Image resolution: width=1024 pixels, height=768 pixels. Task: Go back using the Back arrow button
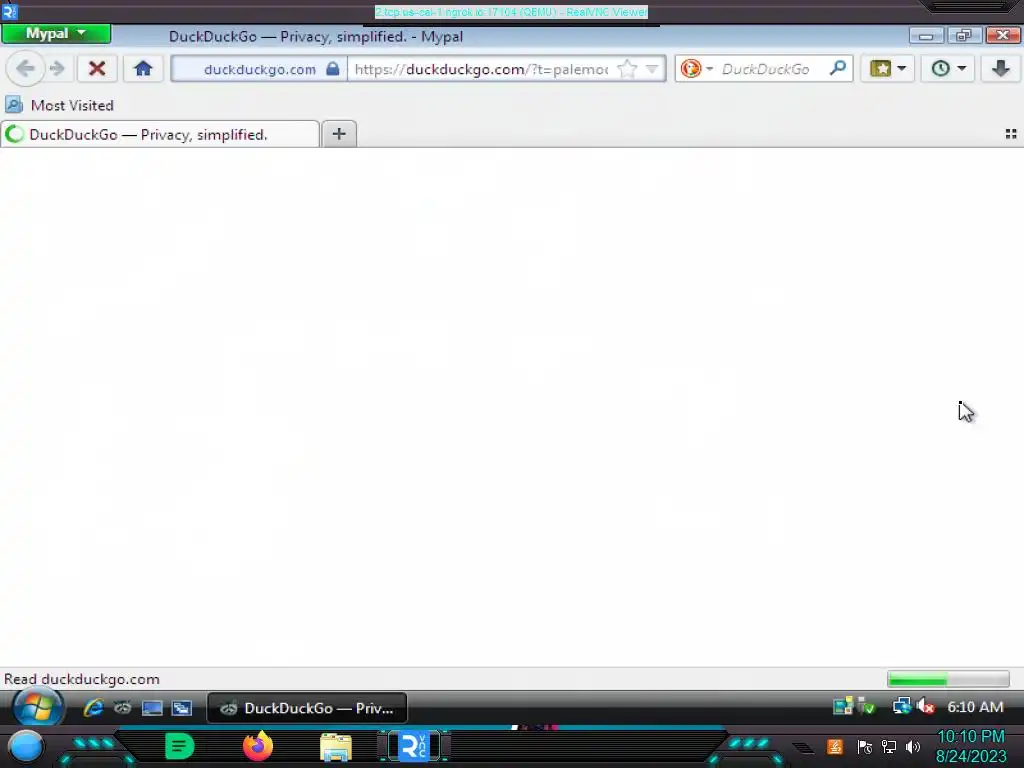coord(25,69)
